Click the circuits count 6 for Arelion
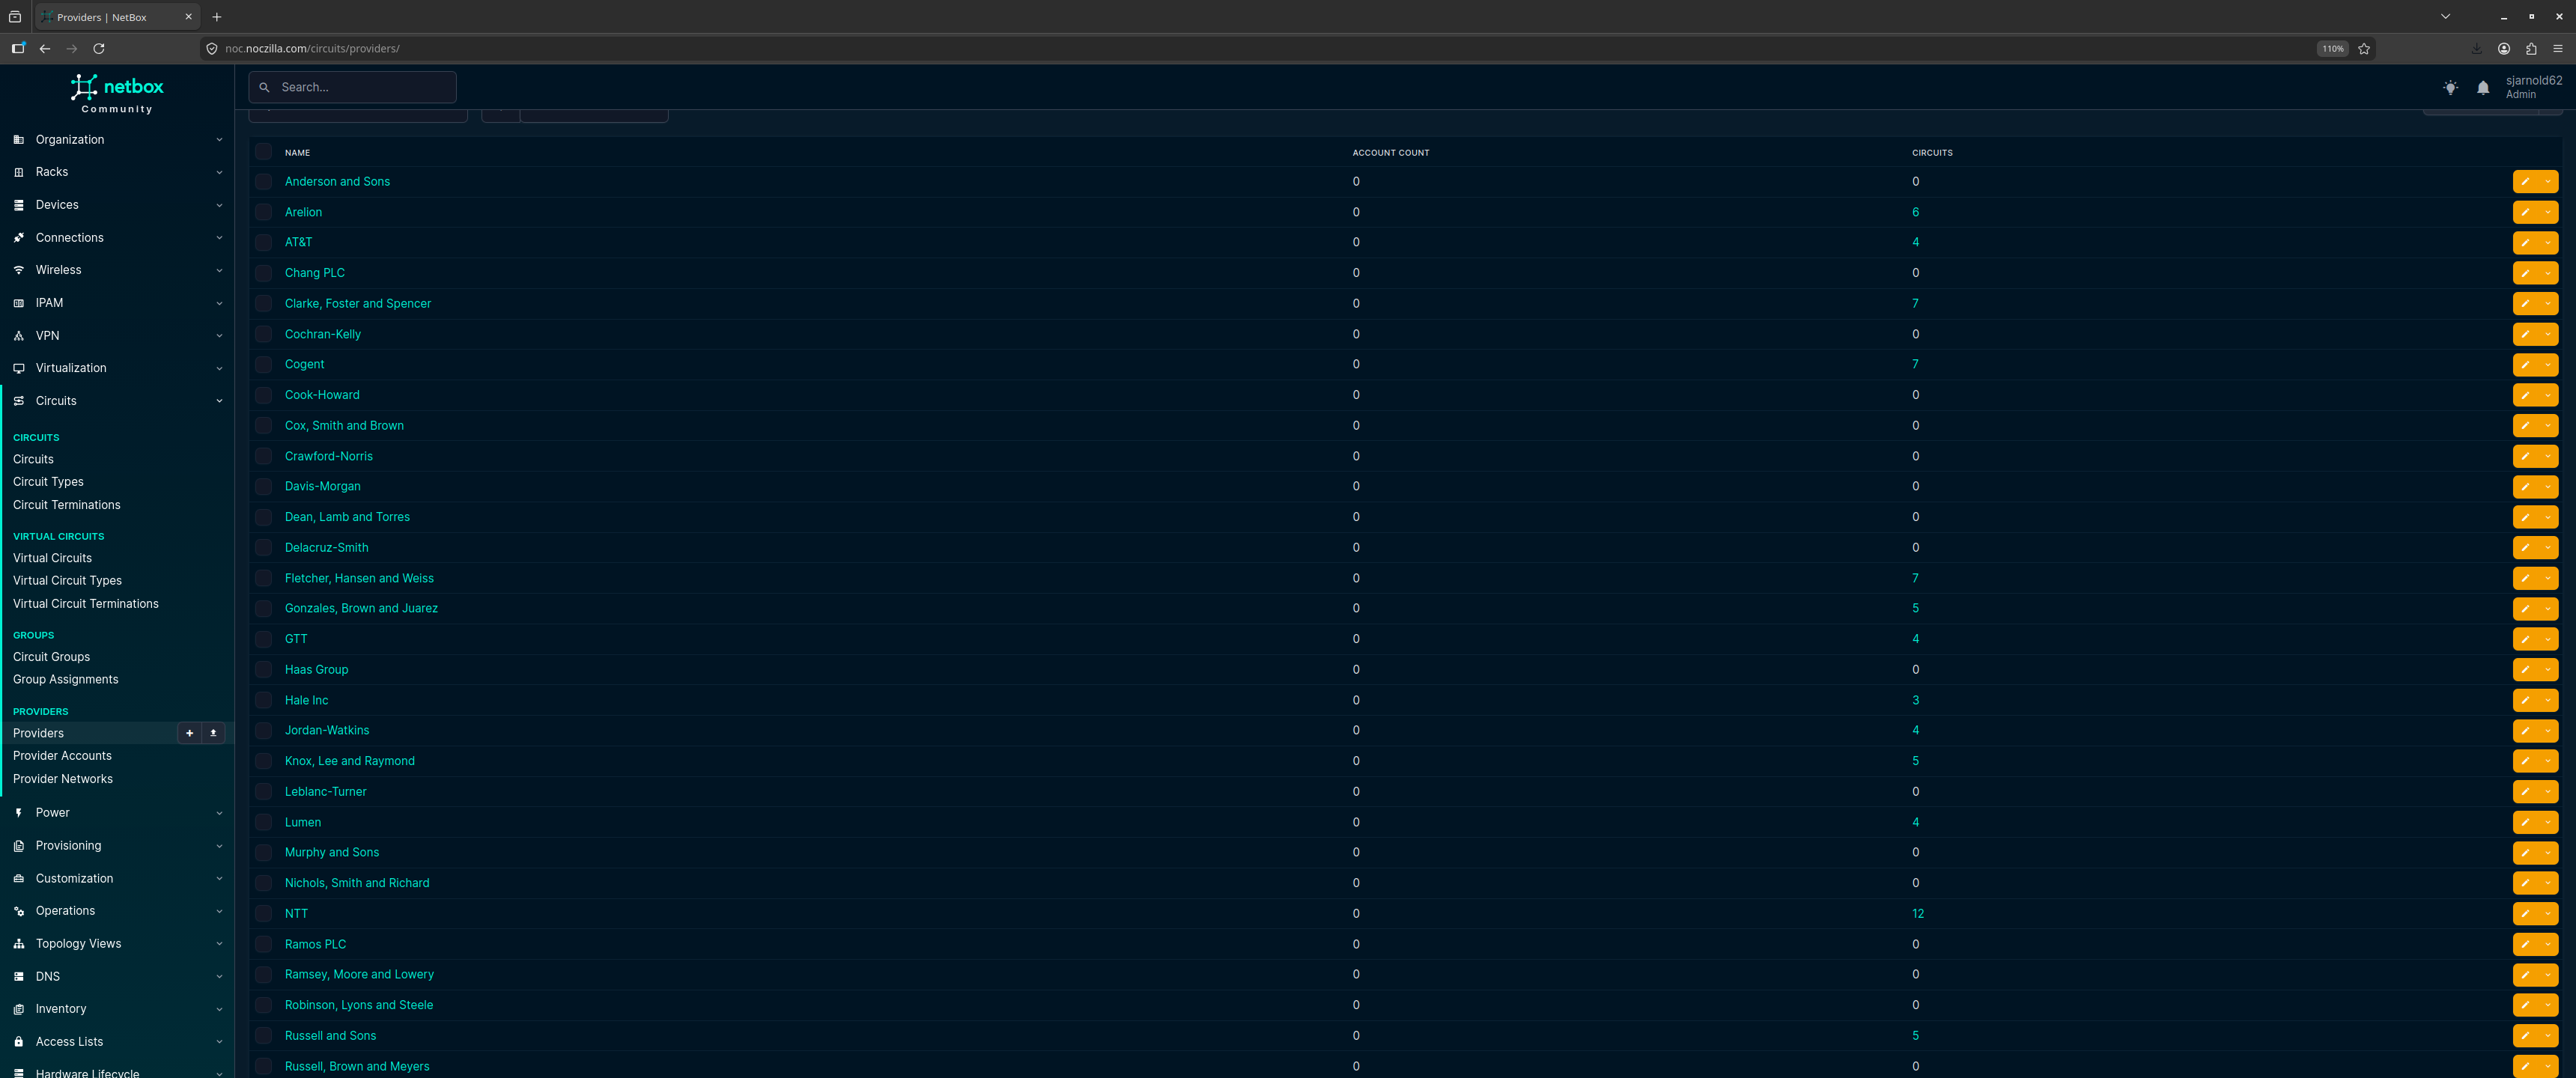Image resolution: width=2576 pixels, height=1078 pixels. pos(1916,212)
